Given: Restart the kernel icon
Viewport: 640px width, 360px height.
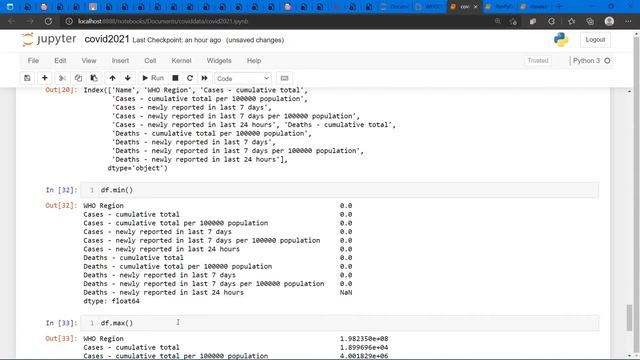Looking at the screenshot, I should click(x=190, y=78).
